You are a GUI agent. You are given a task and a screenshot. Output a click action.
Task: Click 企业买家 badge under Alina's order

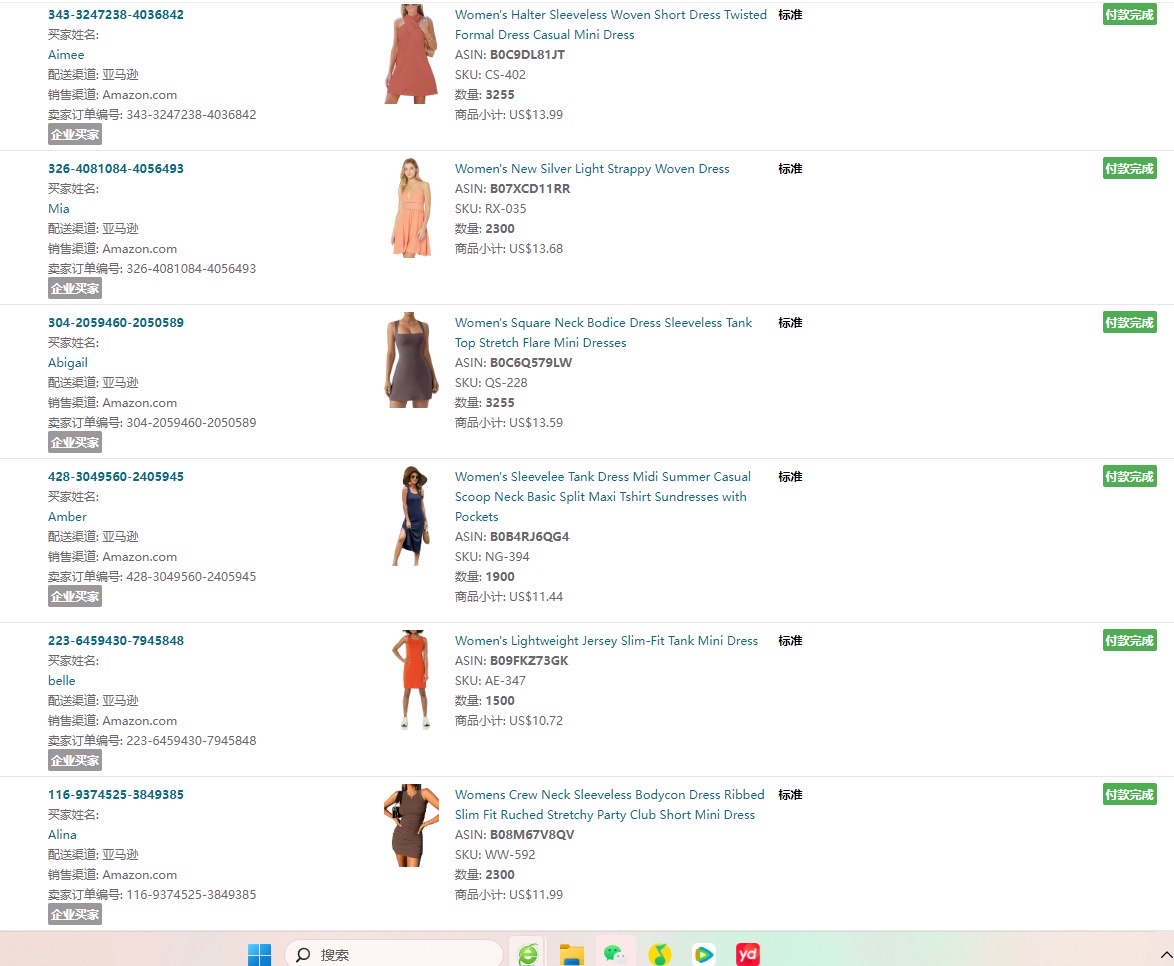(x=75, y=914)
